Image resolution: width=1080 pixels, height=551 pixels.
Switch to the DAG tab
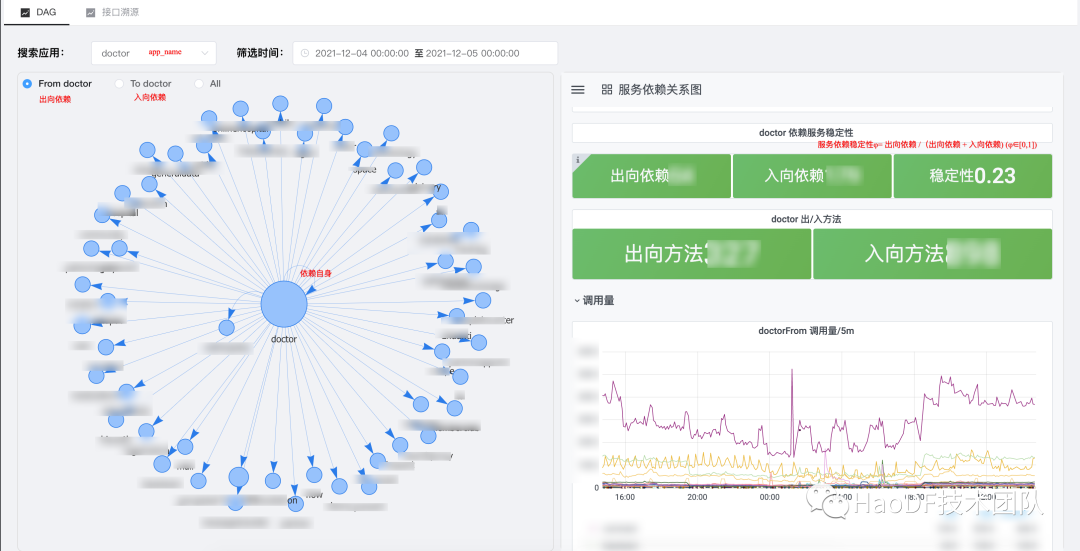38,12
